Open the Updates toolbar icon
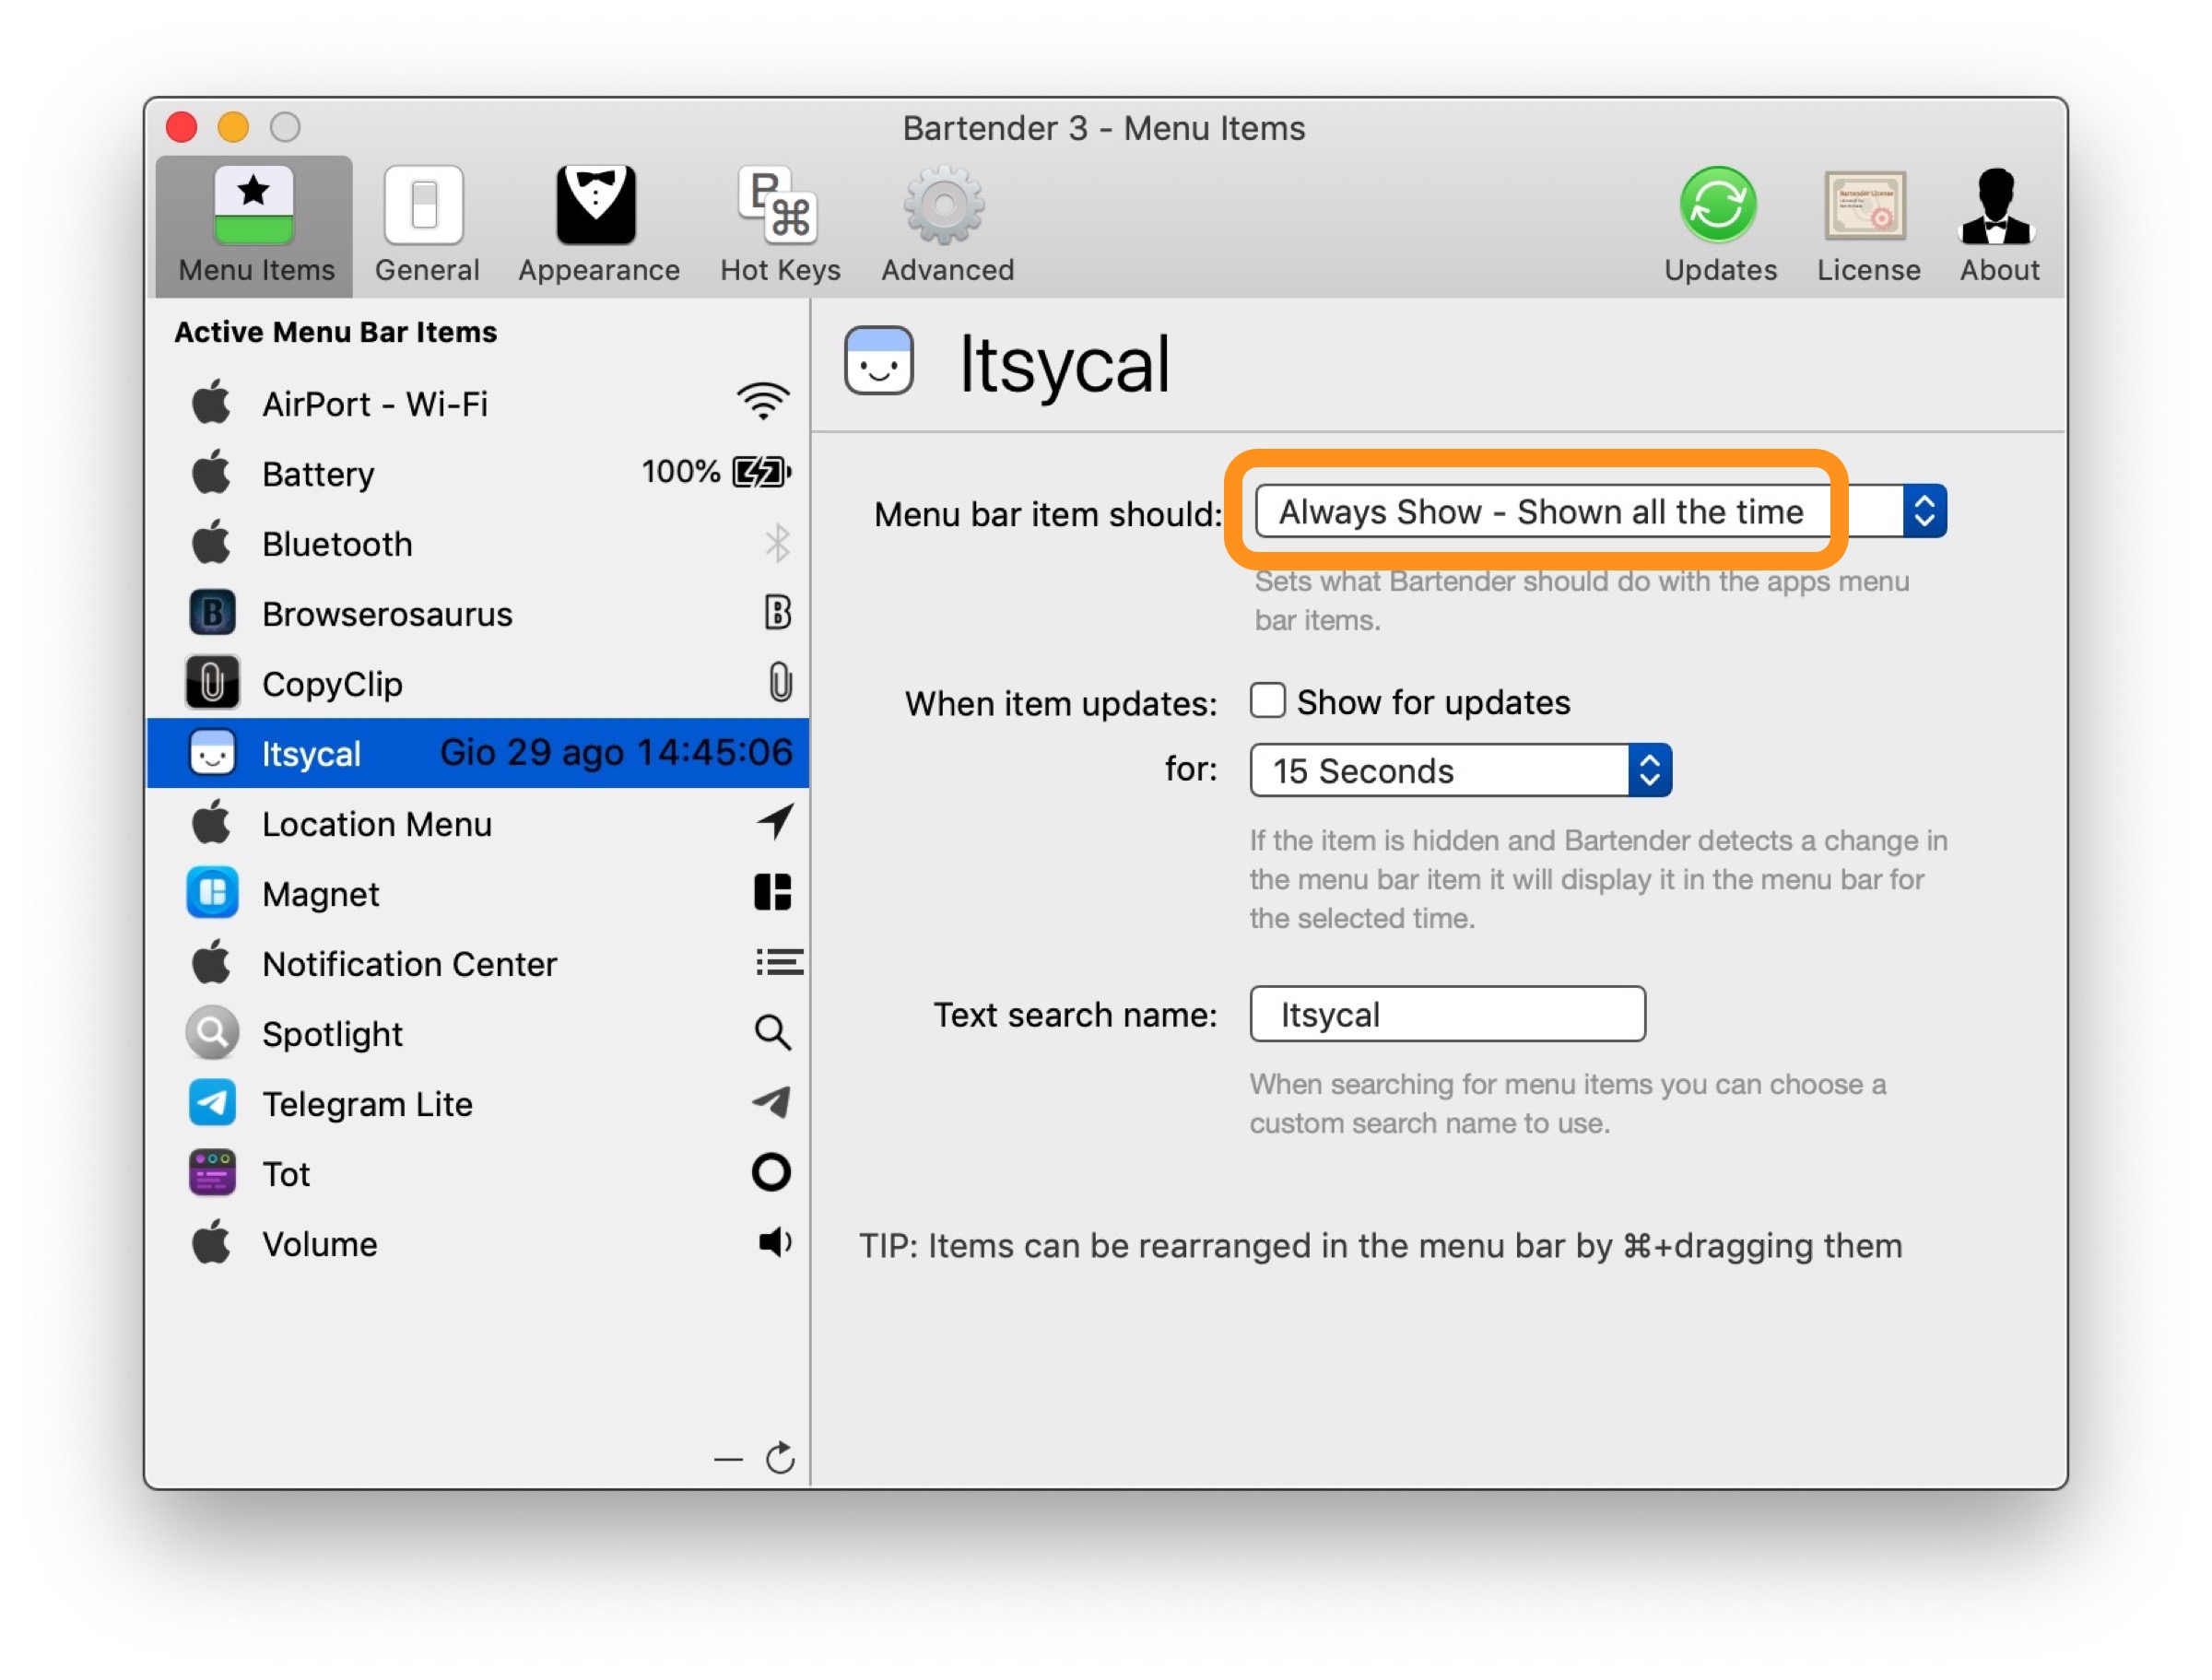 pos(1719,223)
